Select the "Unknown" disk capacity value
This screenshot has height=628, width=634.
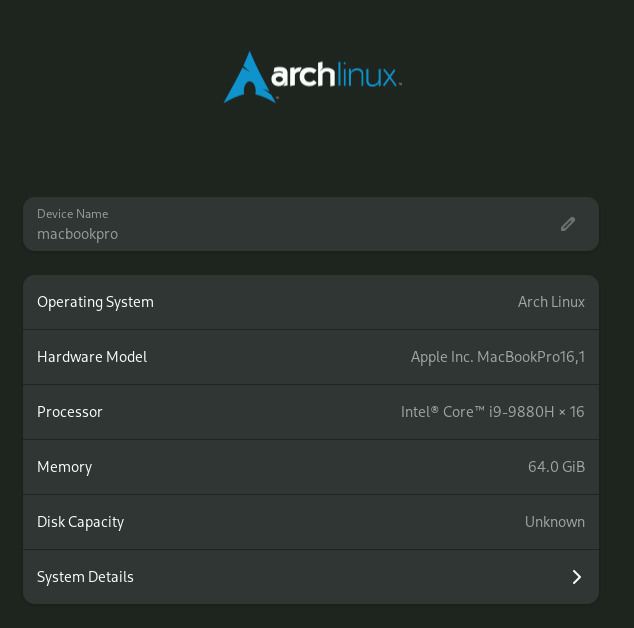point(555,522)
